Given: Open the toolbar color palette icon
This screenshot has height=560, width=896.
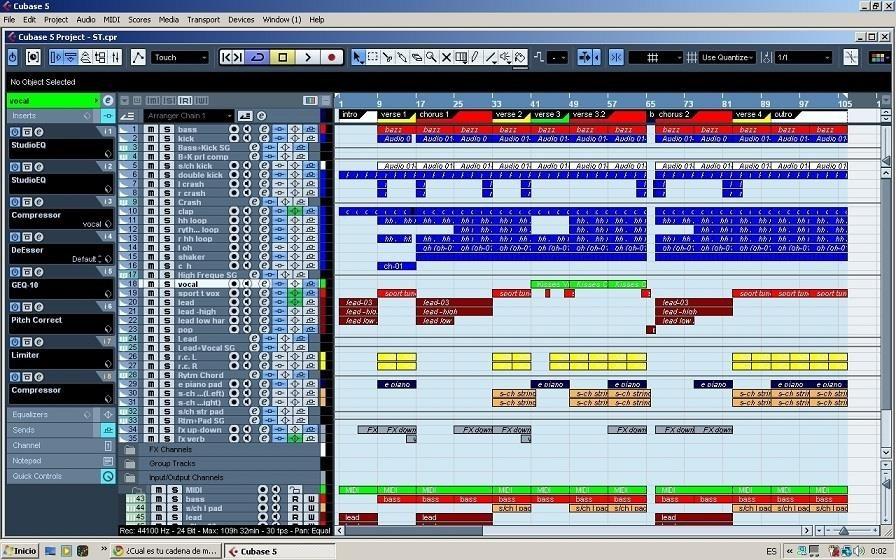Looking at the screenshot, I should [879, 57].
